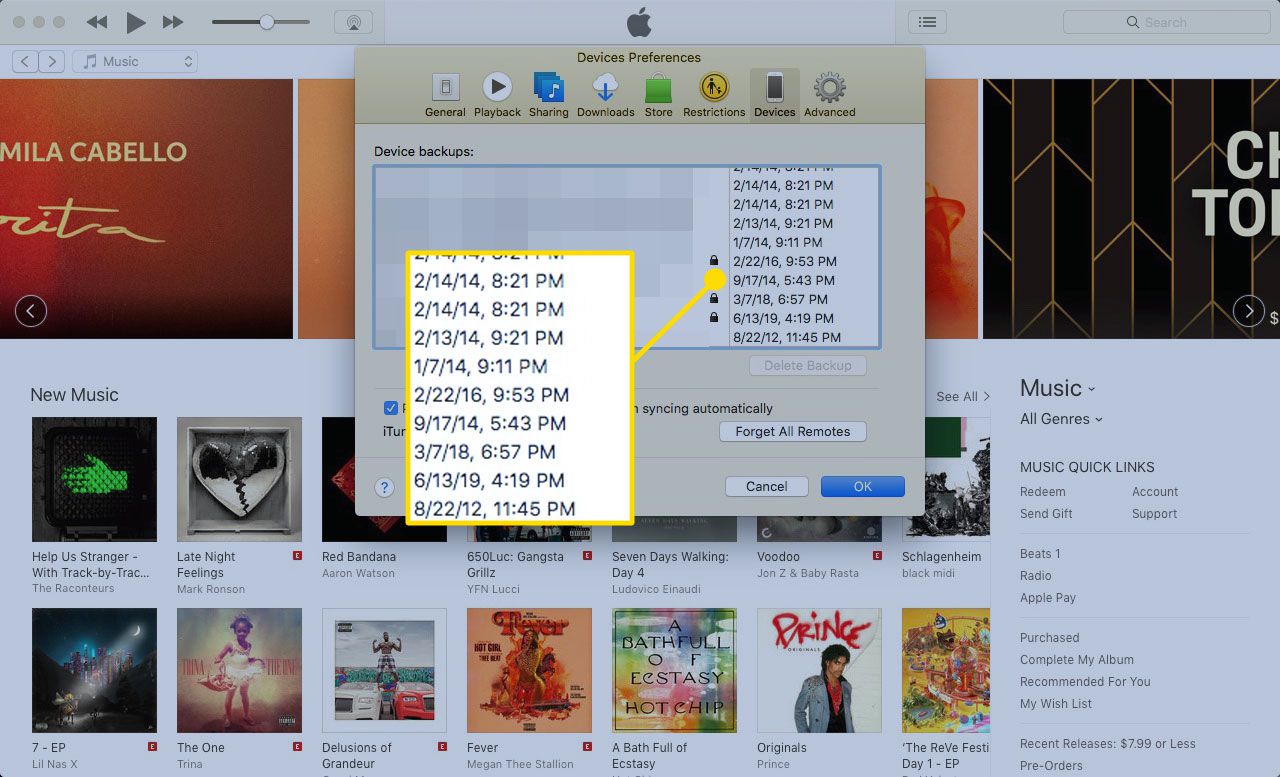This screenshot has height=777, width=1280.
Task: Open the Beats 1 link
Action: (1040, 554)
